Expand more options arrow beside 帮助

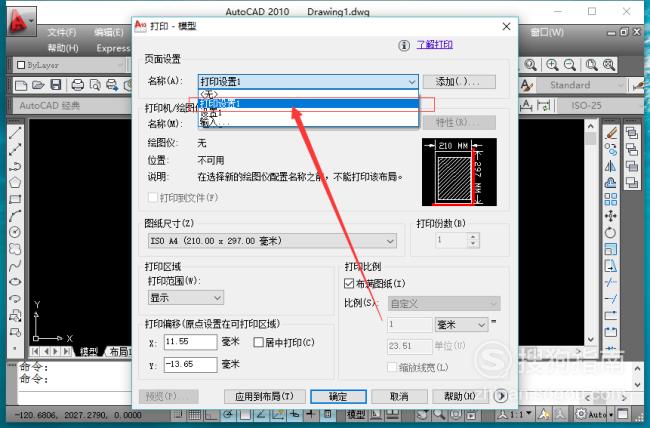coord(501,396)
